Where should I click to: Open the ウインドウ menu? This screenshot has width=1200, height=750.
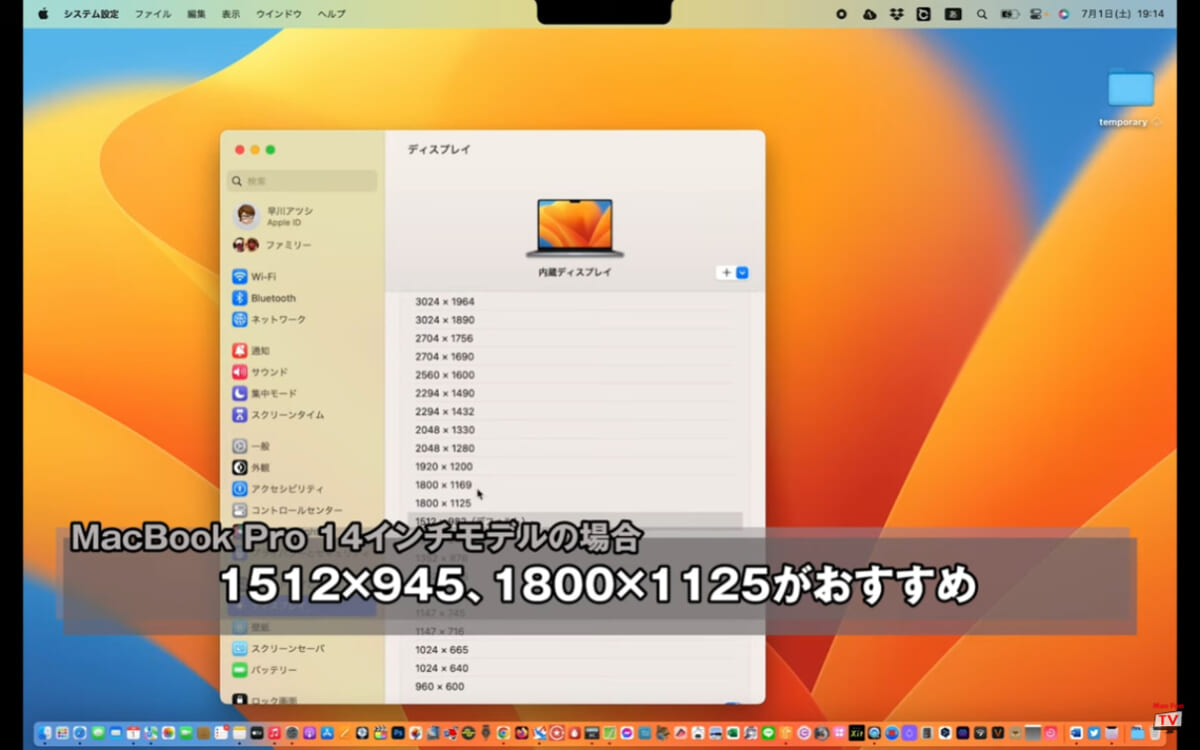pyautogui.click(x=279, y=14)
